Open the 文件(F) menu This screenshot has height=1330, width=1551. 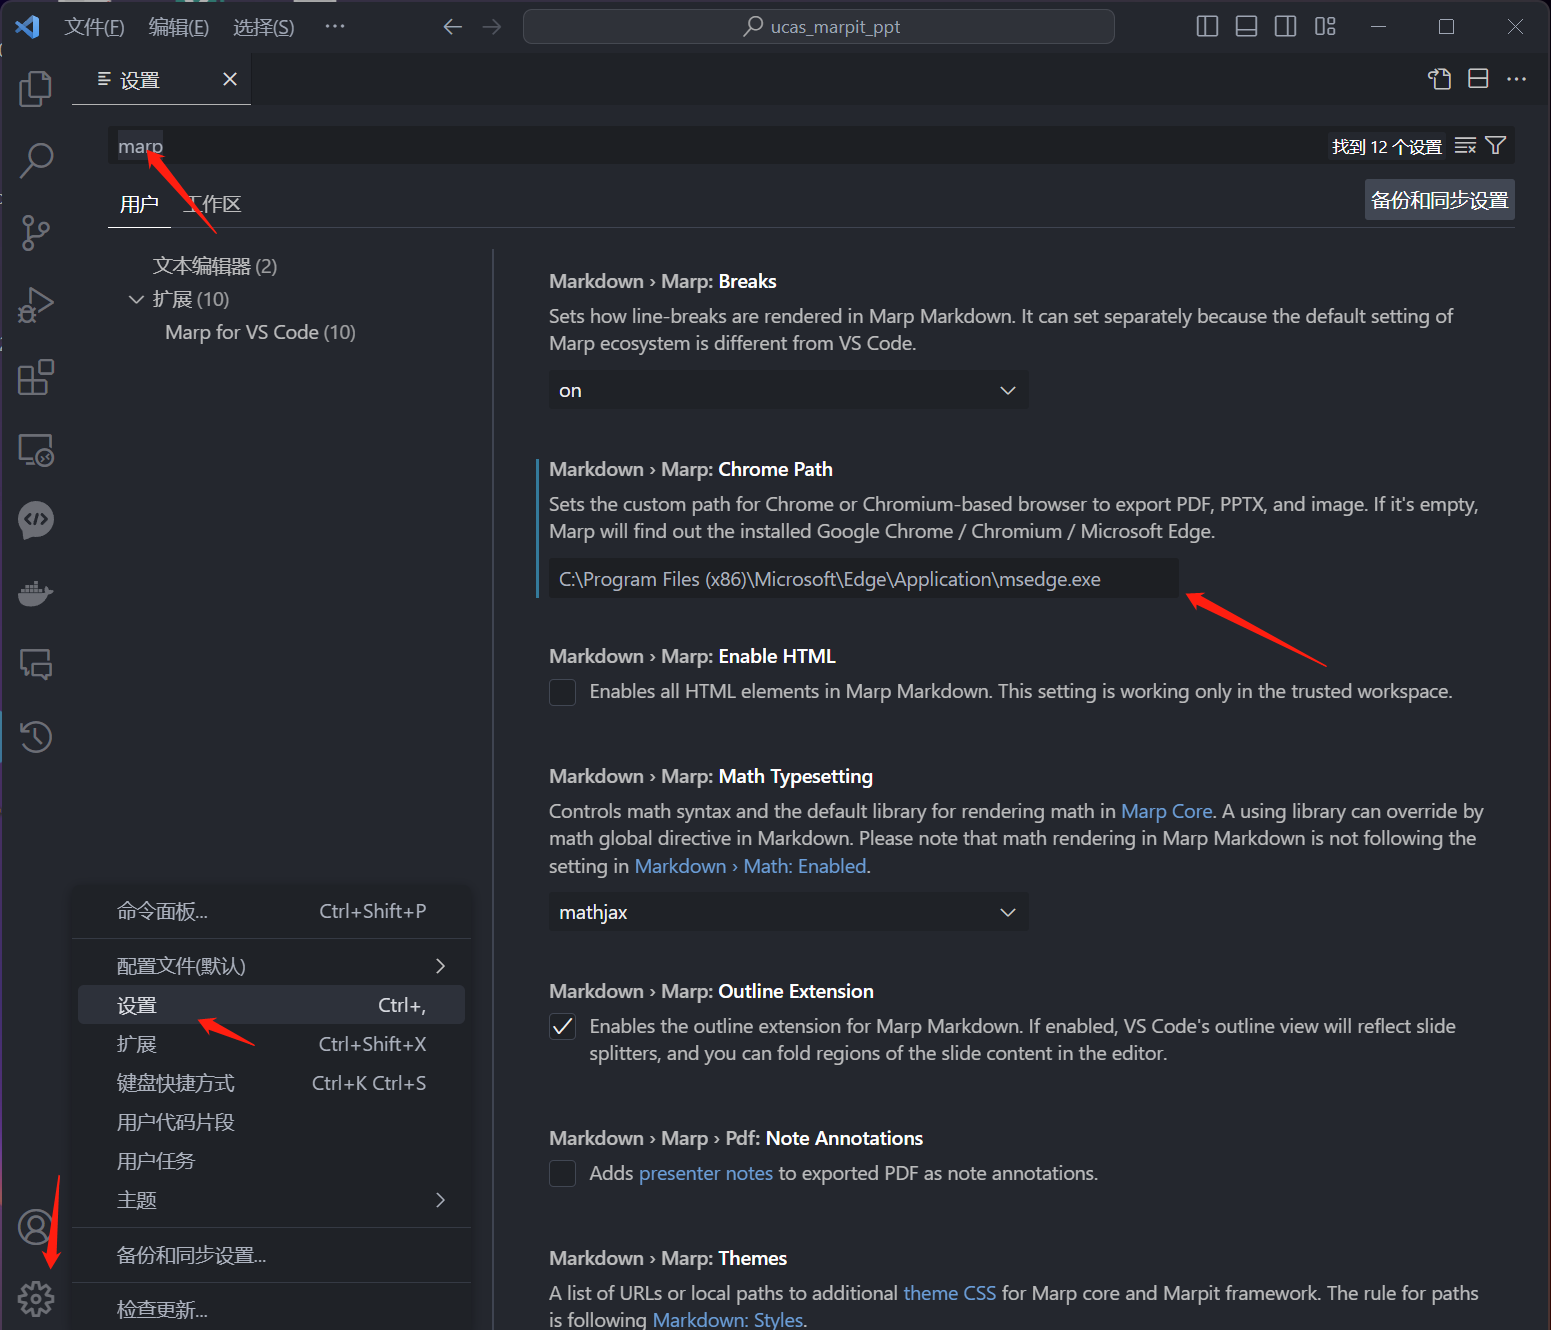[94, 27]
